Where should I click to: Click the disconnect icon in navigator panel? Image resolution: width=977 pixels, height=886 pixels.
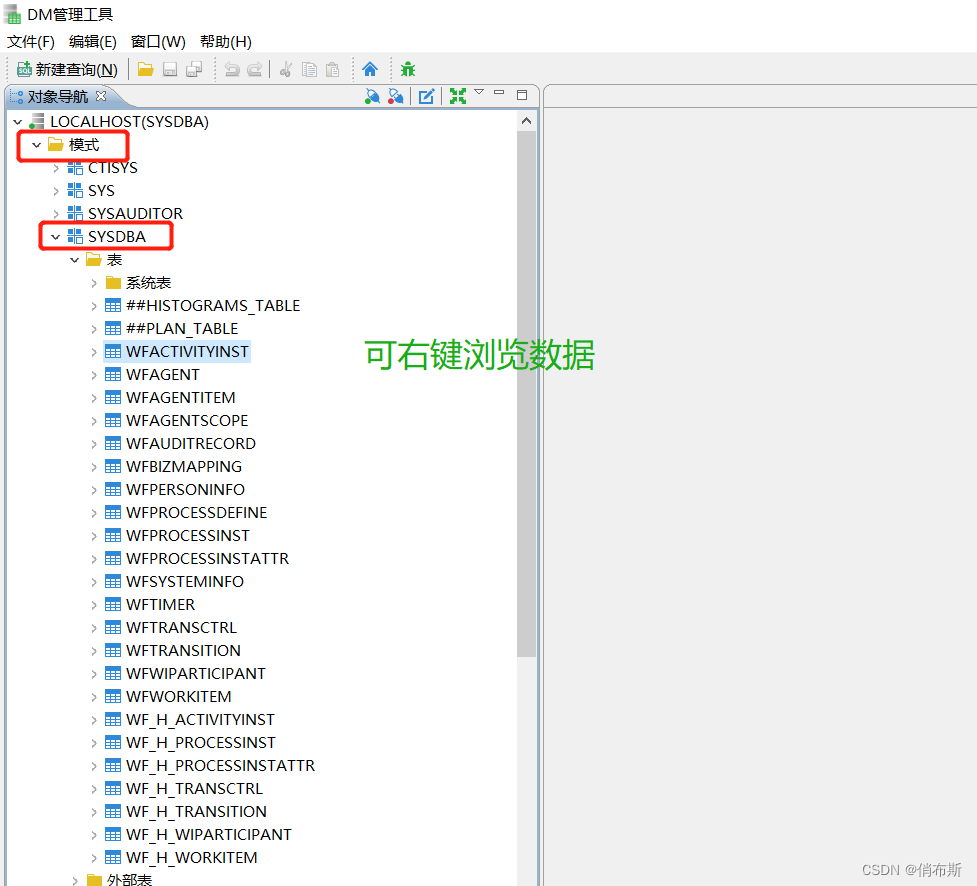[x=396, y=96]
